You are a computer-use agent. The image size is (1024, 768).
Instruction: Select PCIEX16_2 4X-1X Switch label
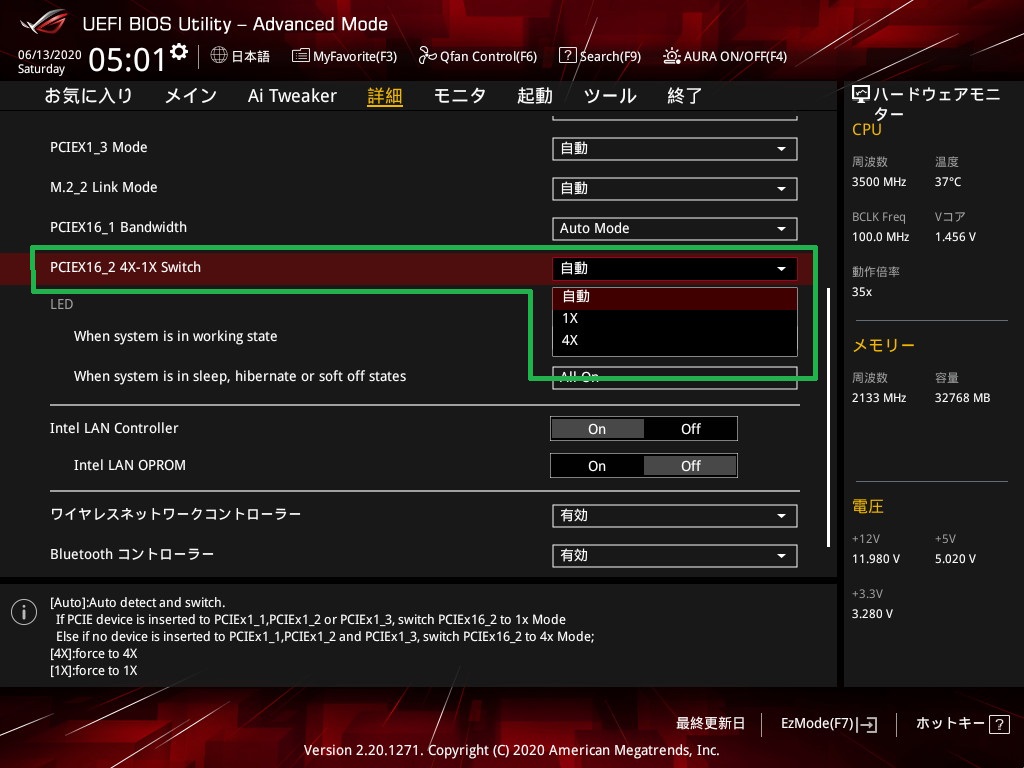point(125,267)
